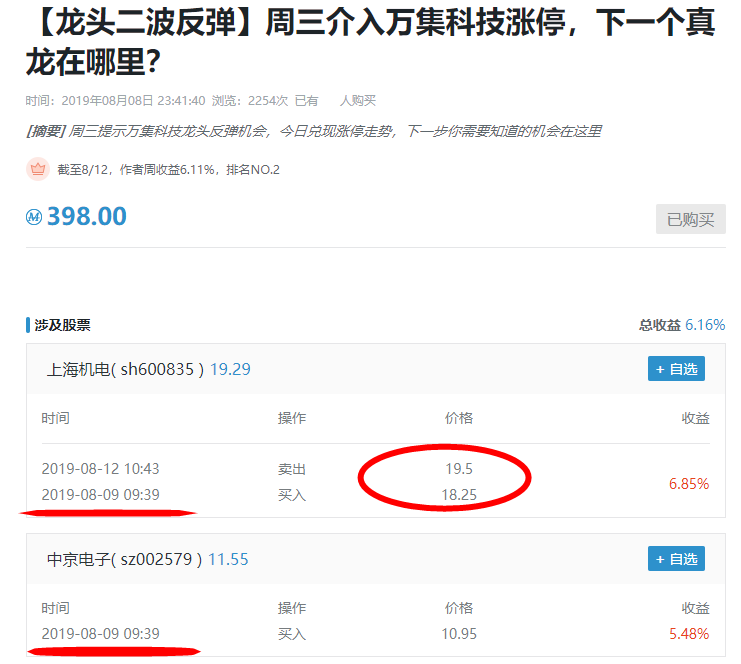This screenshot has width=741, height=664.
Task: Click the 摘要 summary text line
Action: (x=314, y=131)
